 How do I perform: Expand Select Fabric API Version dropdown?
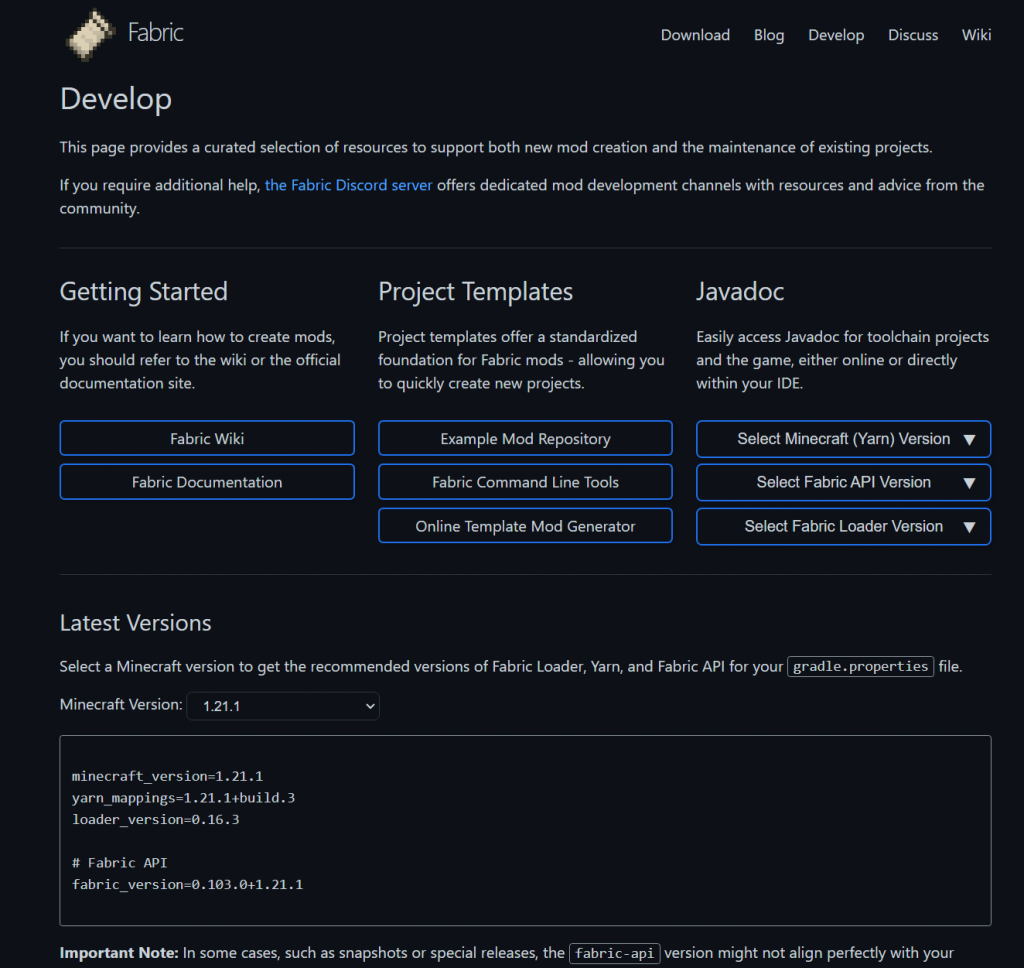coord(843,483)
